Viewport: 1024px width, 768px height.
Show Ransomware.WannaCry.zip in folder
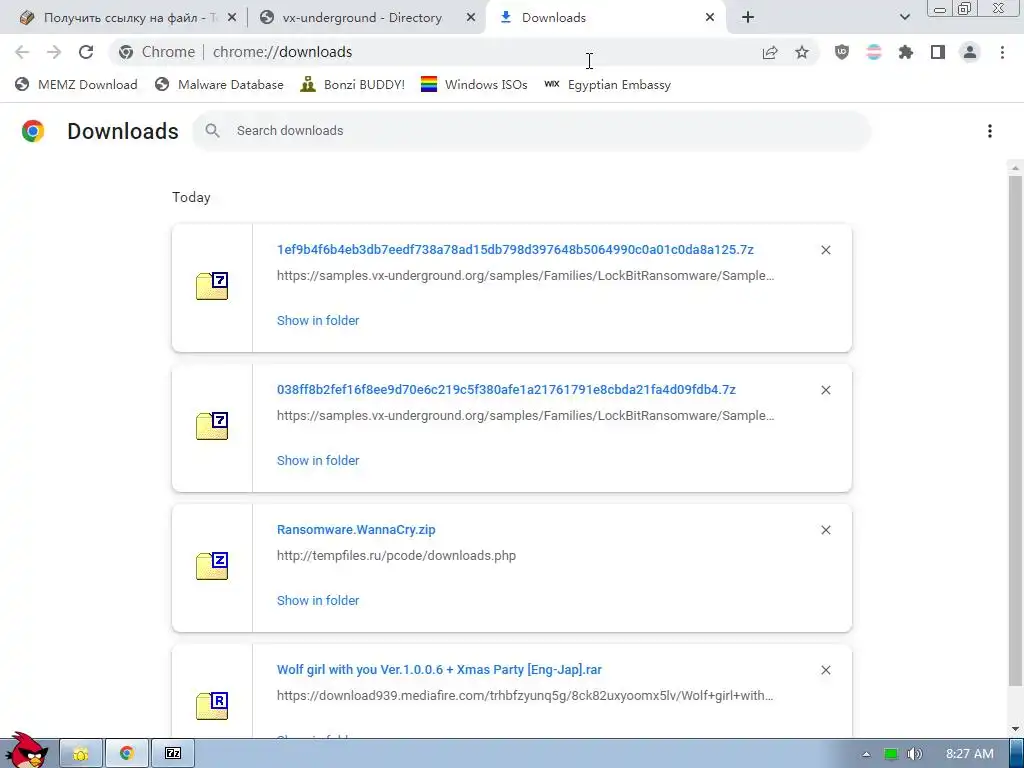(318, 601)
